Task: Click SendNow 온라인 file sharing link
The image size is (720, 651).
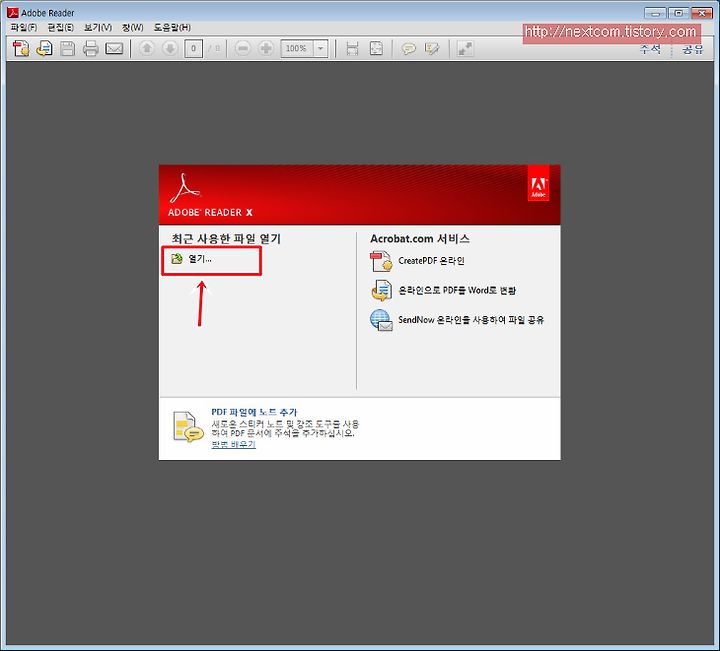Action: click(471, 320)
